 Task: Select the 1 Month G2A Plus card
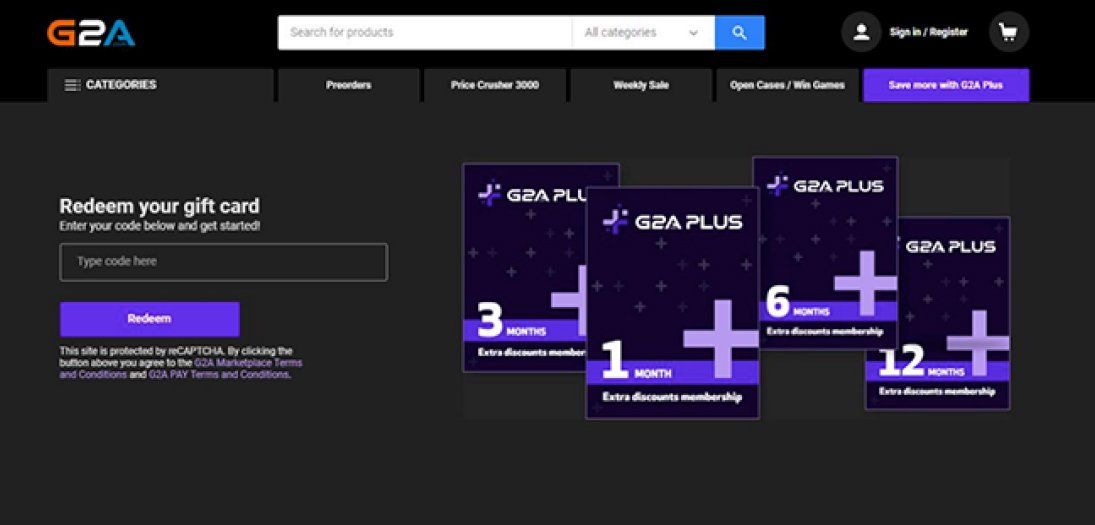coord(673,303)
